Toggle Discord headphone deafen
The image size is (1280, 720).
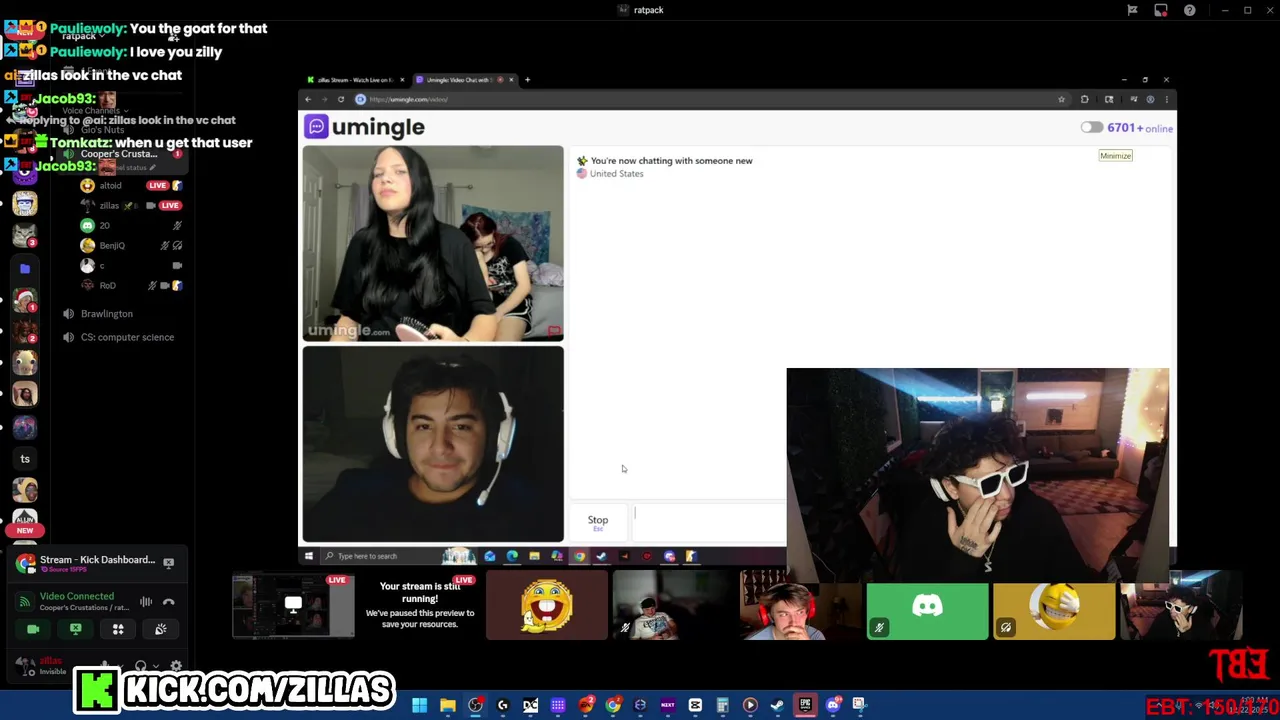tap(141, 666)
